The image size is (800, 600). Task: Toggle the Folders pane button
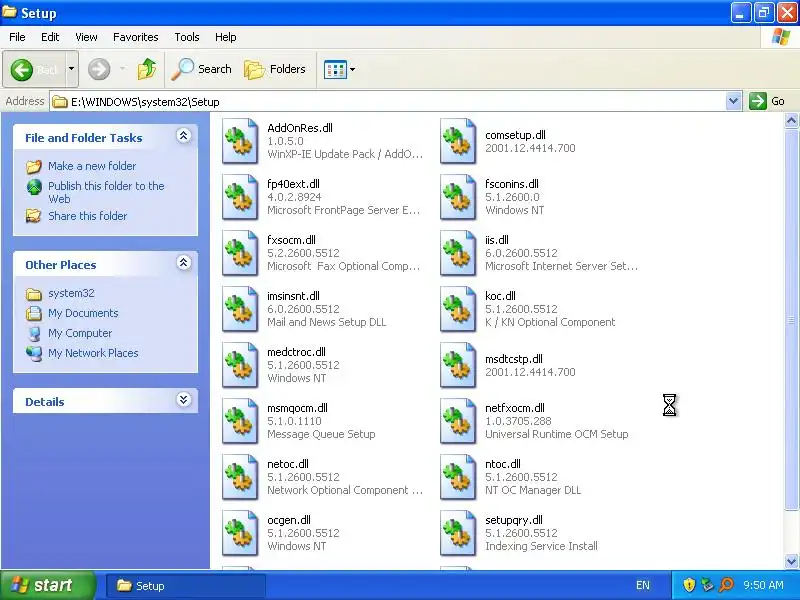point(275,69)
